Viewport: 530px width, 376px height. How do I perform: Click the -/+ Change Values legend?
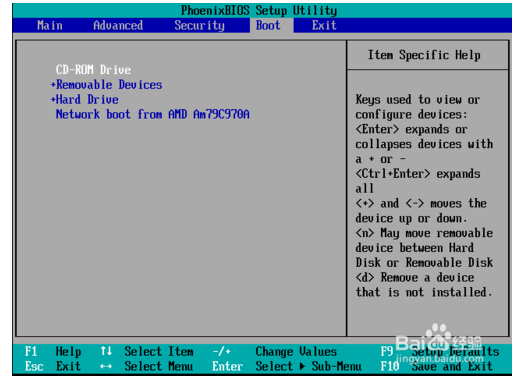click(x=274, y=352)
